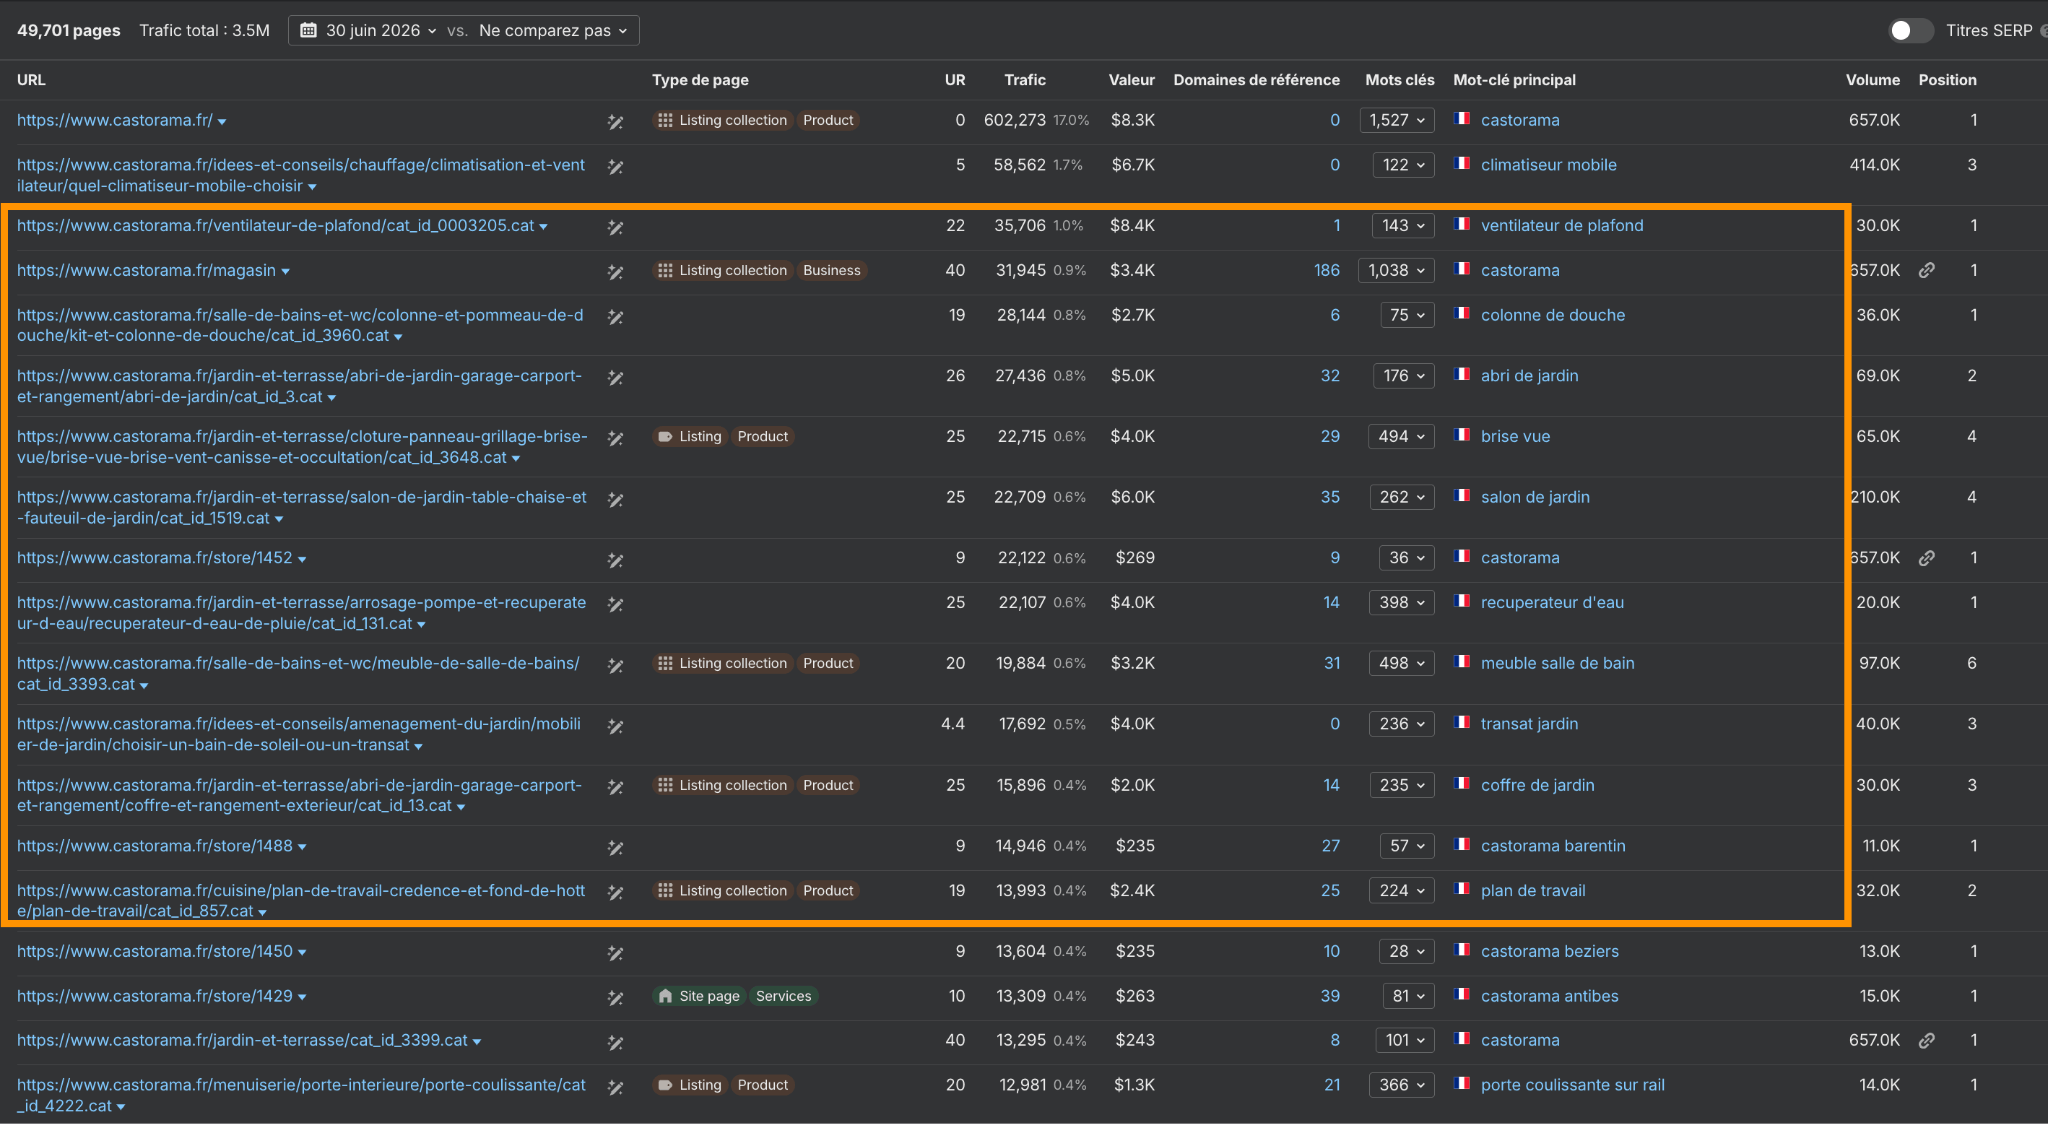Screen dimensions: 2048x1124
Task: Expand the 1,038 keywords dropdown
Action: coord(1396,270)
